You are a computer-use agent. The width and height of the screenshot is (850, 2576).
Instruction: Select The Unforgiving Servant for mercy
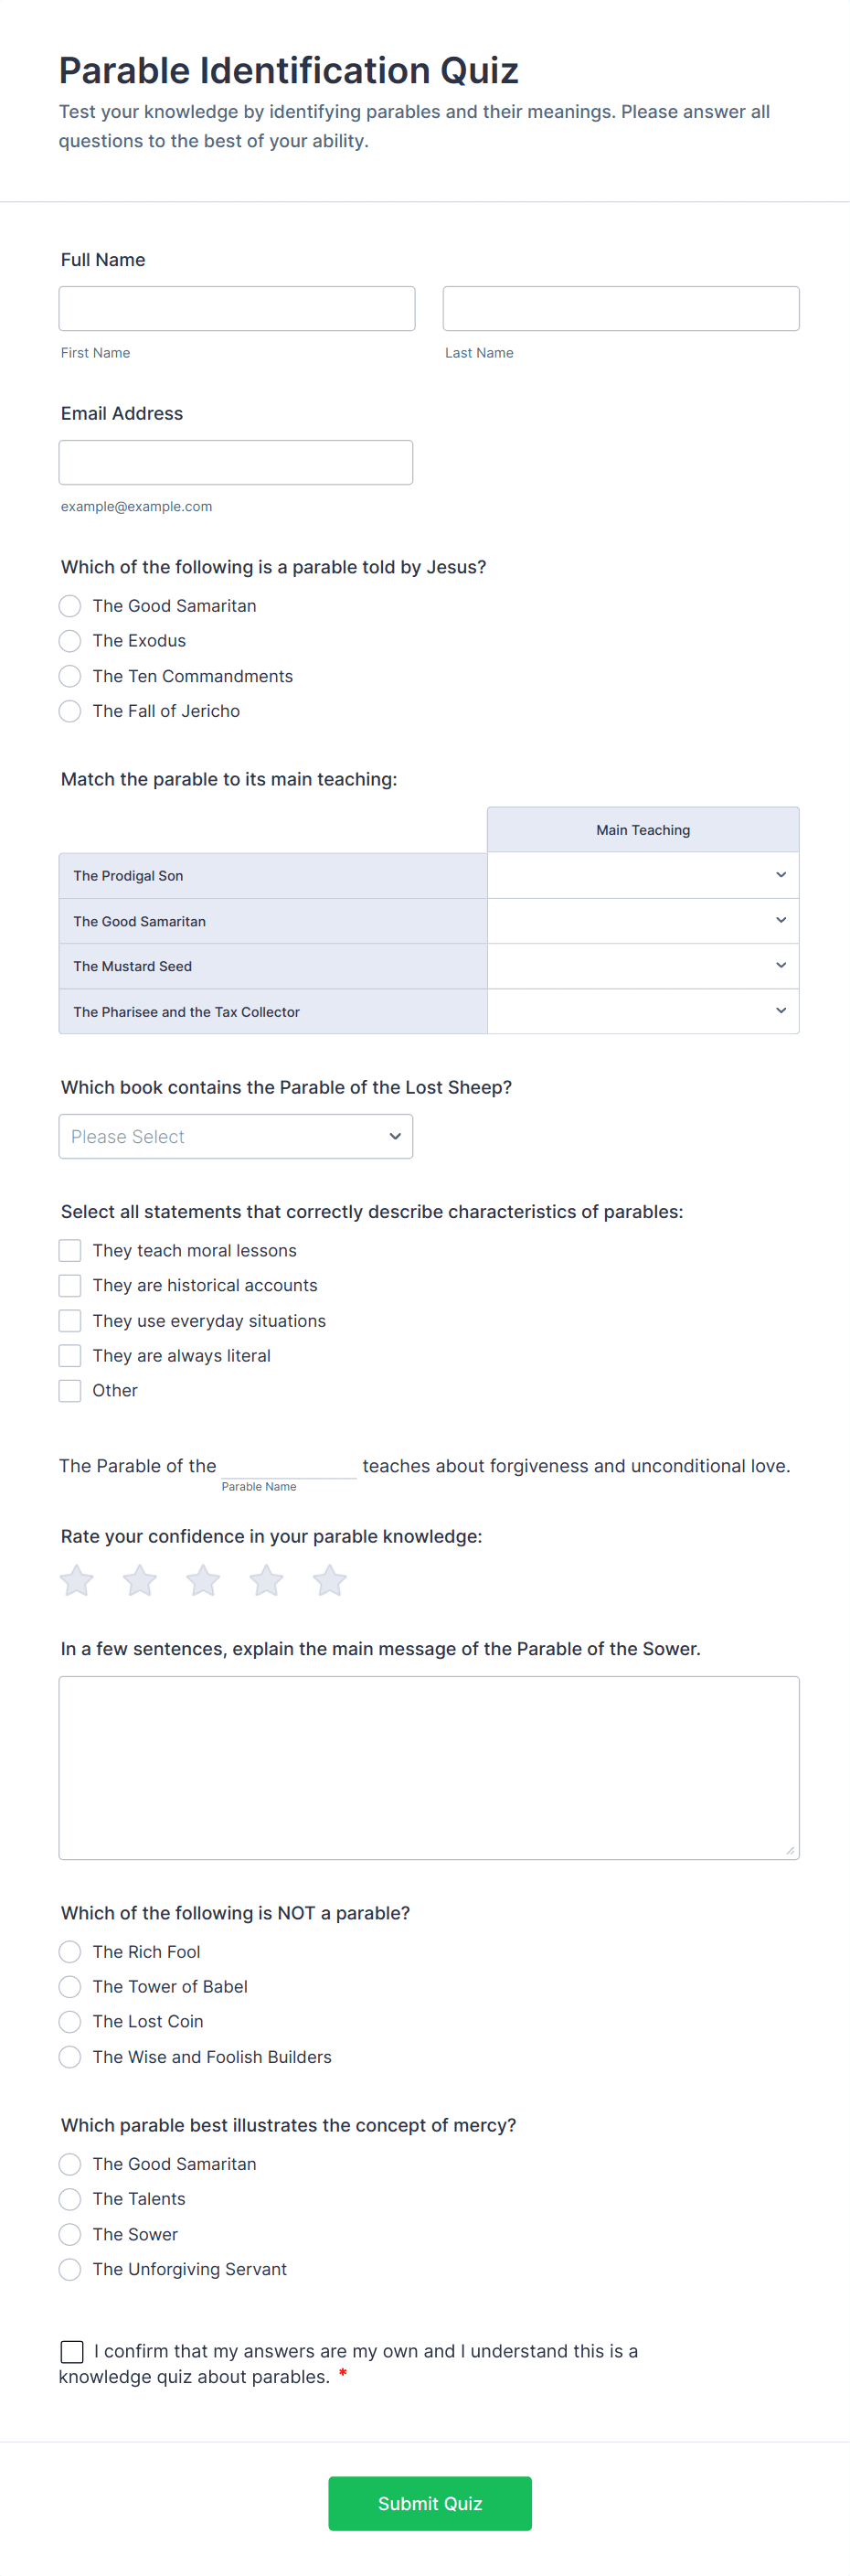pyautogui.click(x=70, y=2269)
